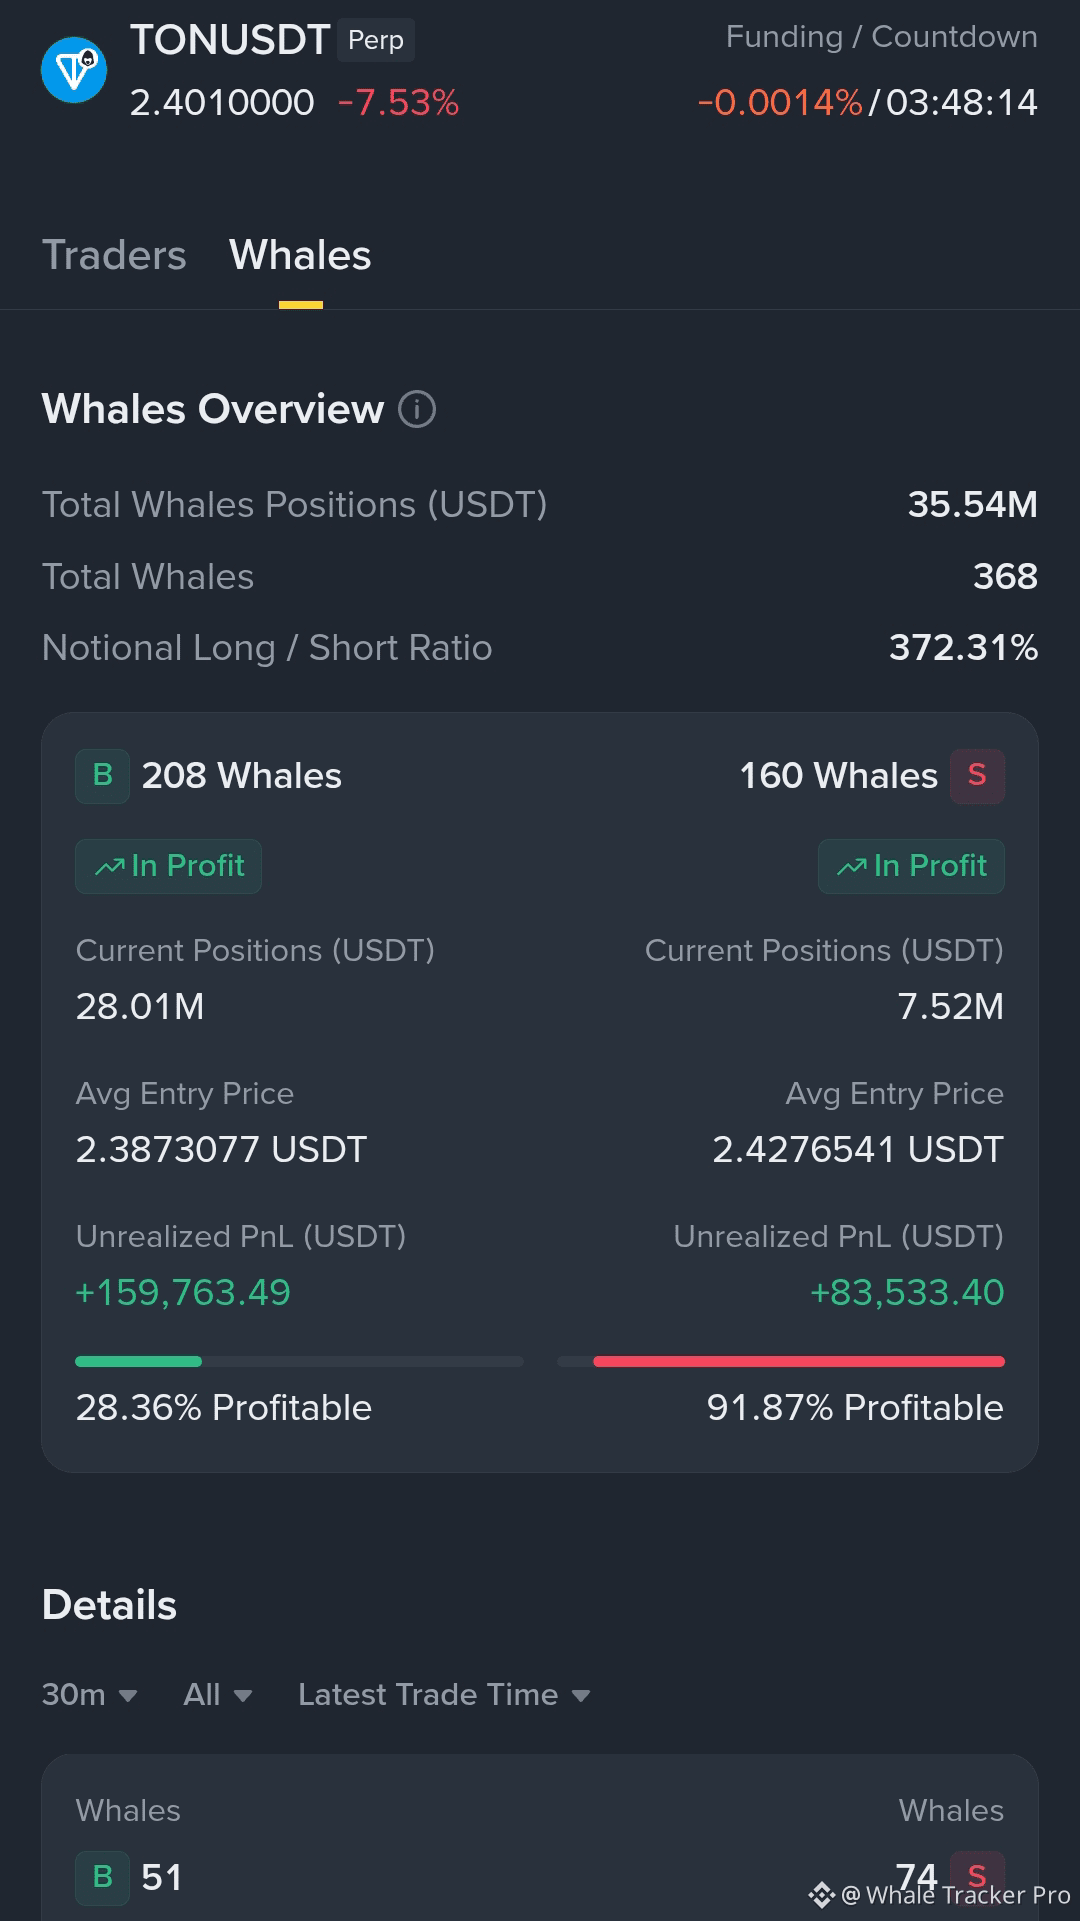This screenshot has height=1921, width=1080.
Task: Tap the Funding / Countdown value
Action: [x=867, y=103]
